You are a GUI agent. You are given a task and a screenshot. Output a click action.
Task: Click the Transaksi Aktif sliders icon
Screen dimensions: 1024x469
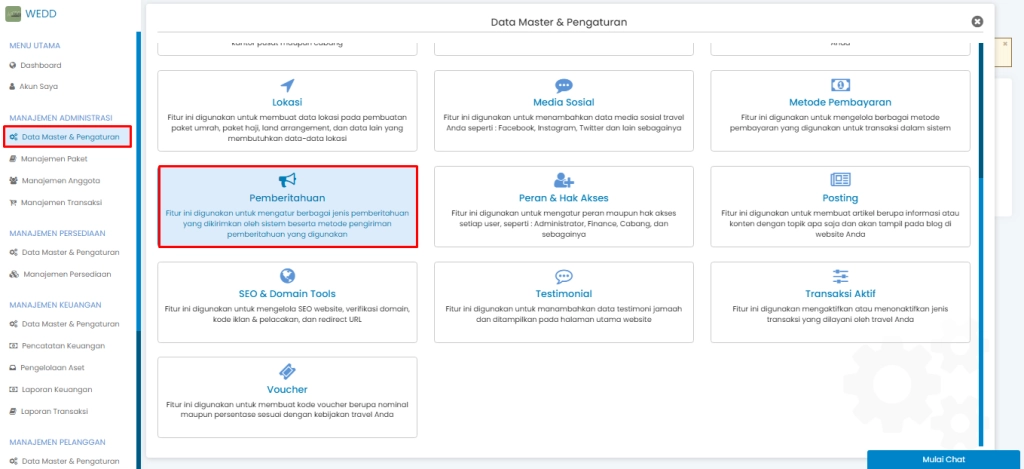click(x=840, y=276)
